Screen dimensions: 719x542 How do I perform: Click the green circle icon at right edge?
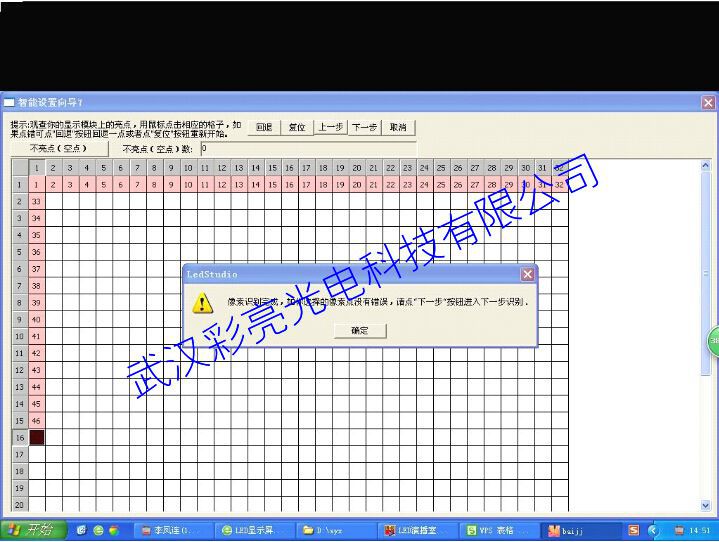tap(714, 340)
